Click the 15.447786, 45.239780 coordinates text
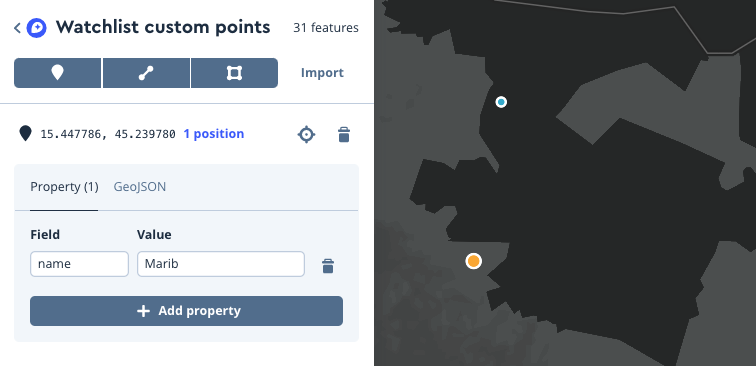 point(108,134)
